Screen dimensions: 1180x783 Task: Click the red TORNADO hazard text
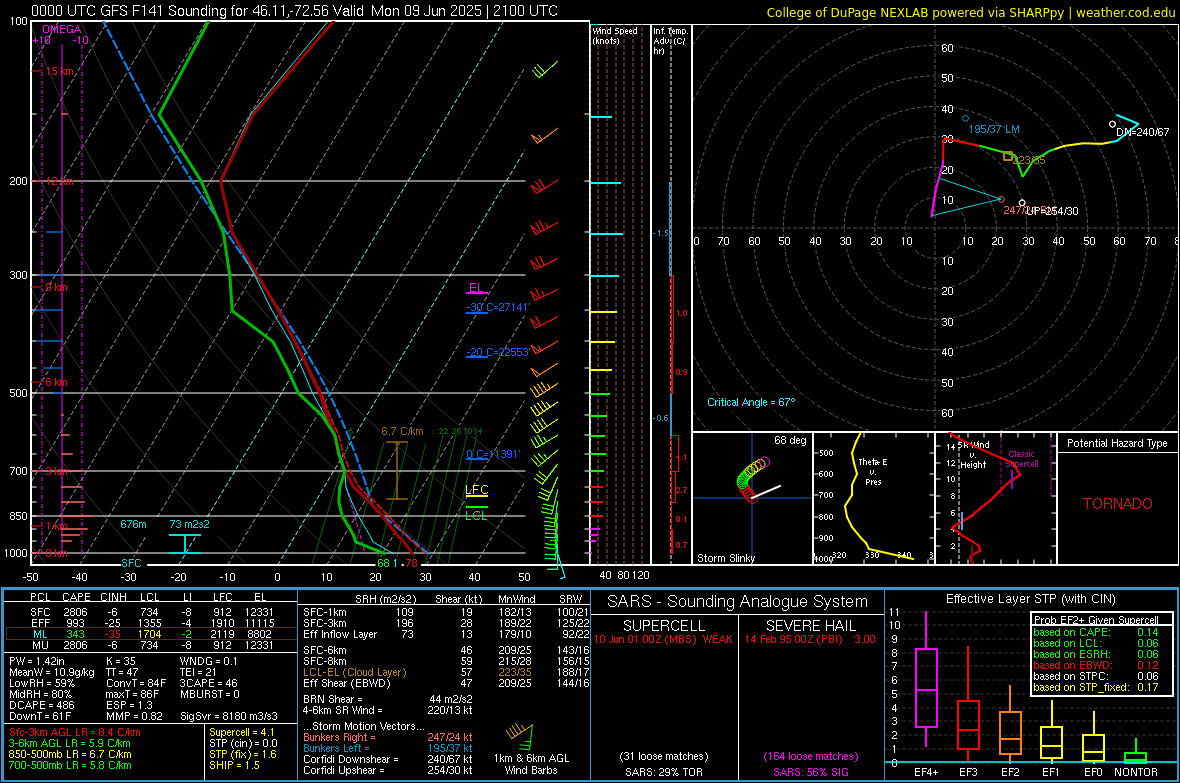tap(1118, 504)
